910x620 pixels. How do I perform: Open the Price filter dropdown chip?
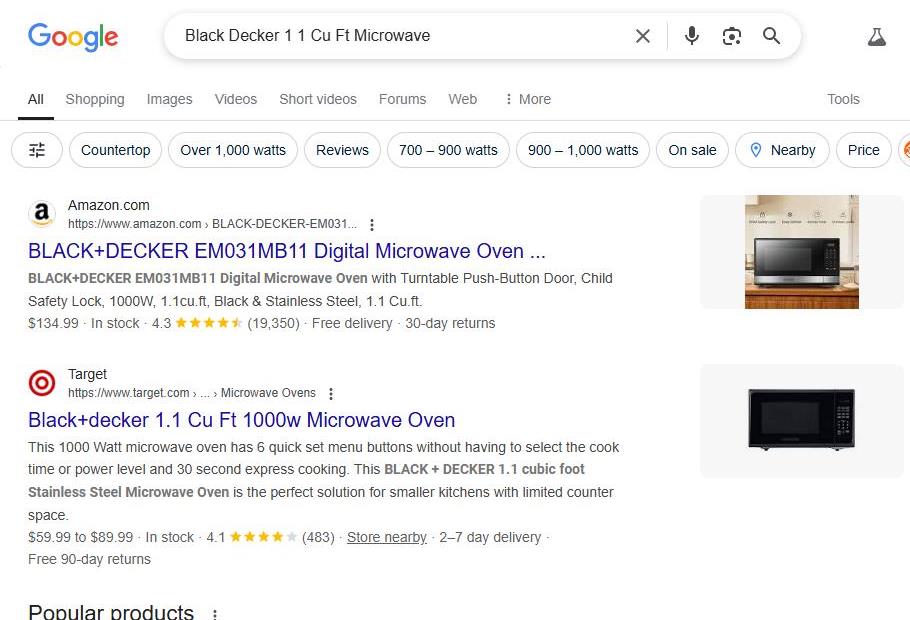click(x=864, y=150)
